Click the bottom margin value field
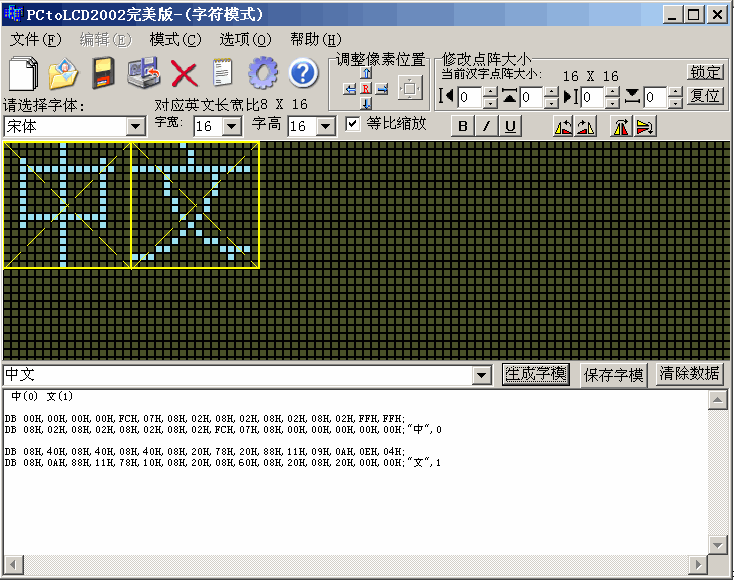Screen dimensions: 734x580 pos(656,97)
